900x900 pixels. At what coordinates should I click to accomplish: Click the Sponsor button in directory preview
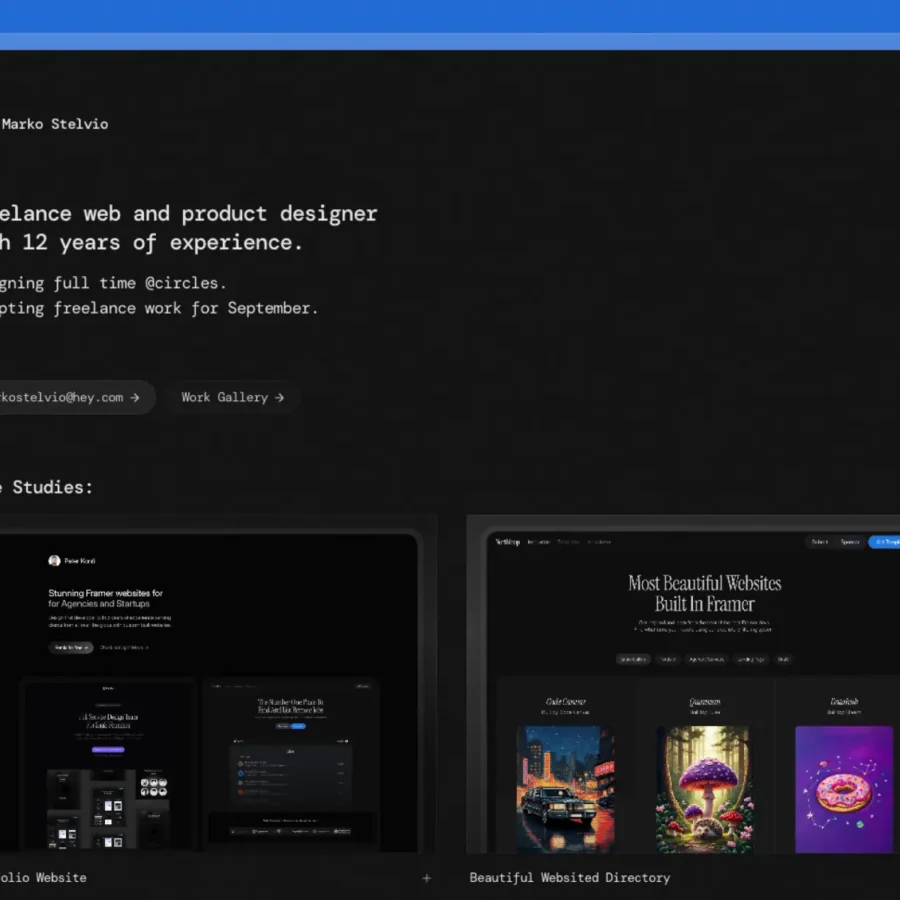coord(850,542)
